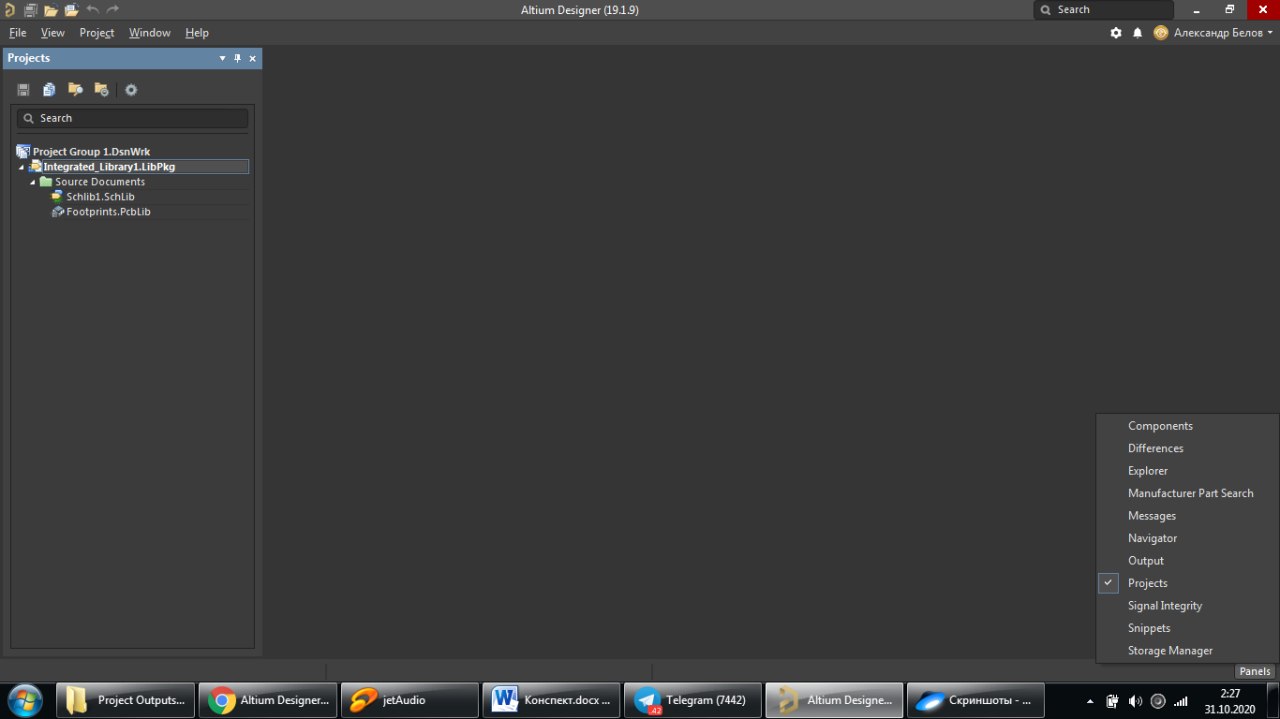Image resolution: width=1280 pixels, height=719 pixels.
Task: Click the Redo arrow in title bar
Action: [x=112, y=10]
